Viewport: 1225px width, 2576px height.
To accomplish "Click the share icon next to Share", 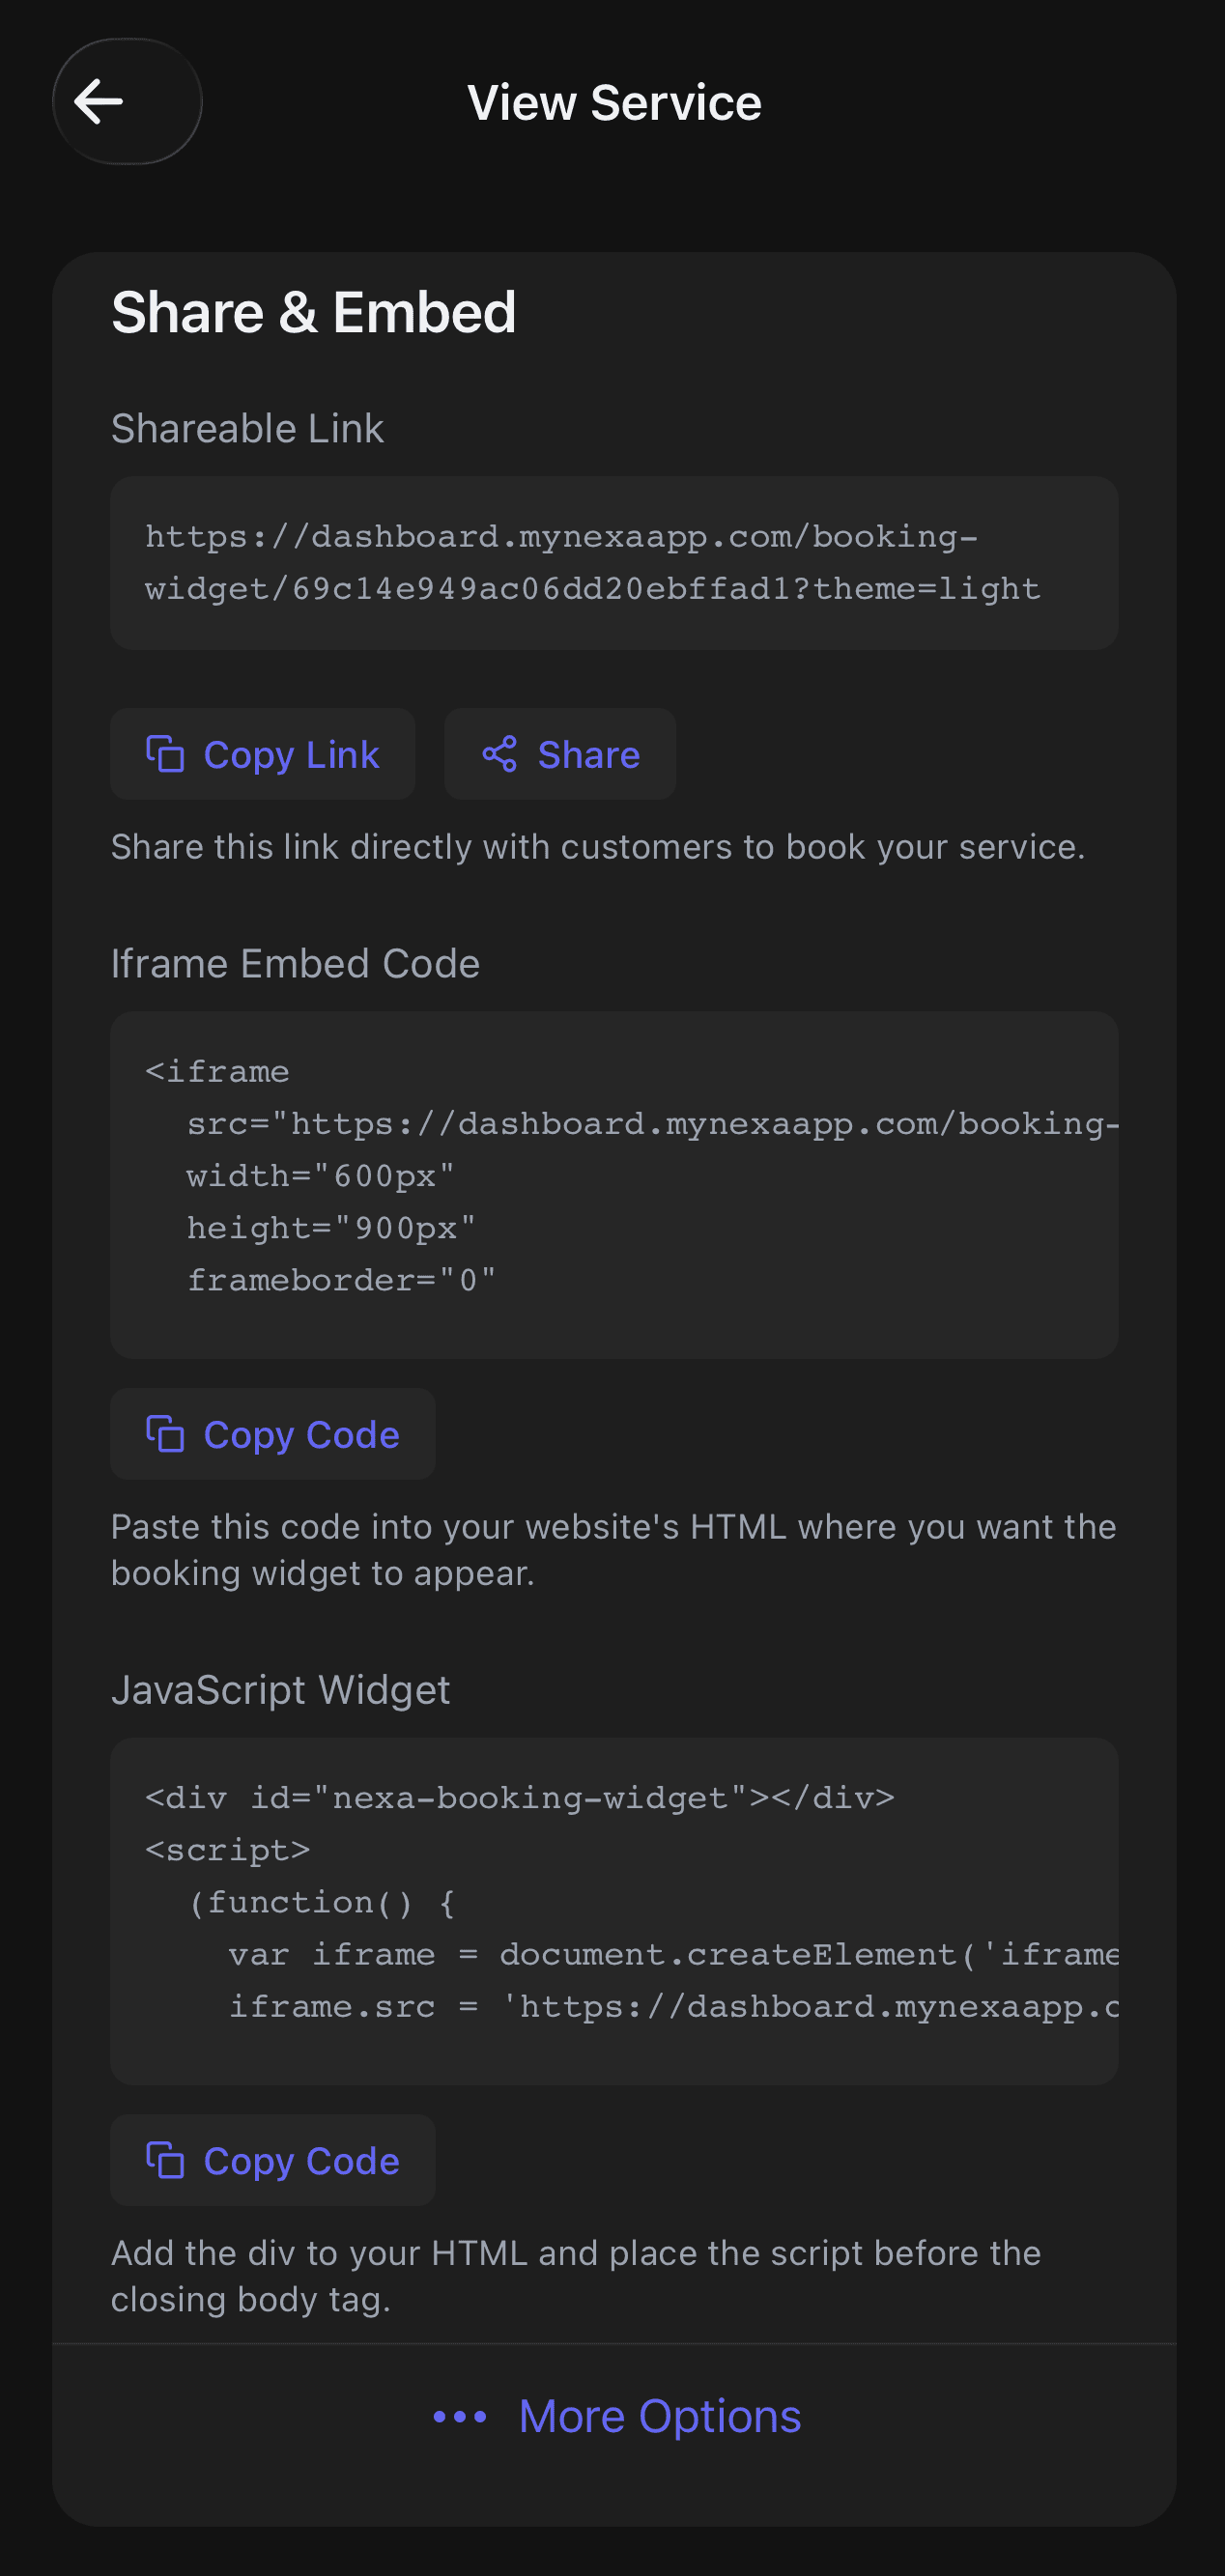I will coord(499,754).
